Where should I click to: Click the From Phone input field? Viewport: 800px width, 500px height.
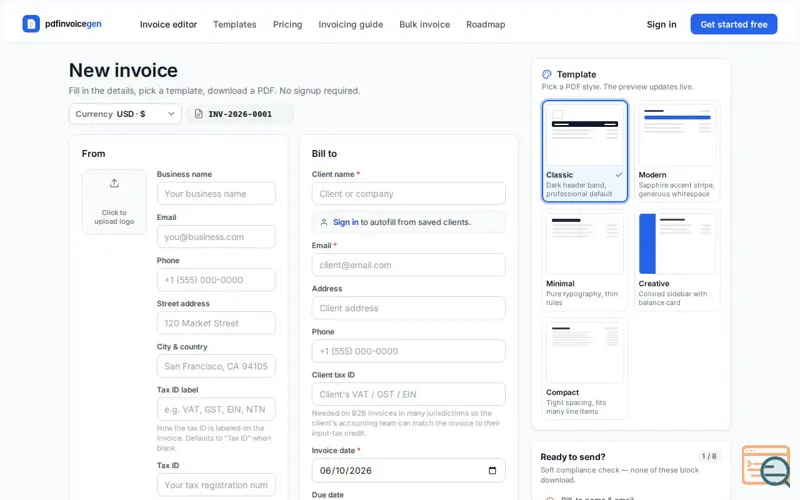216,280
